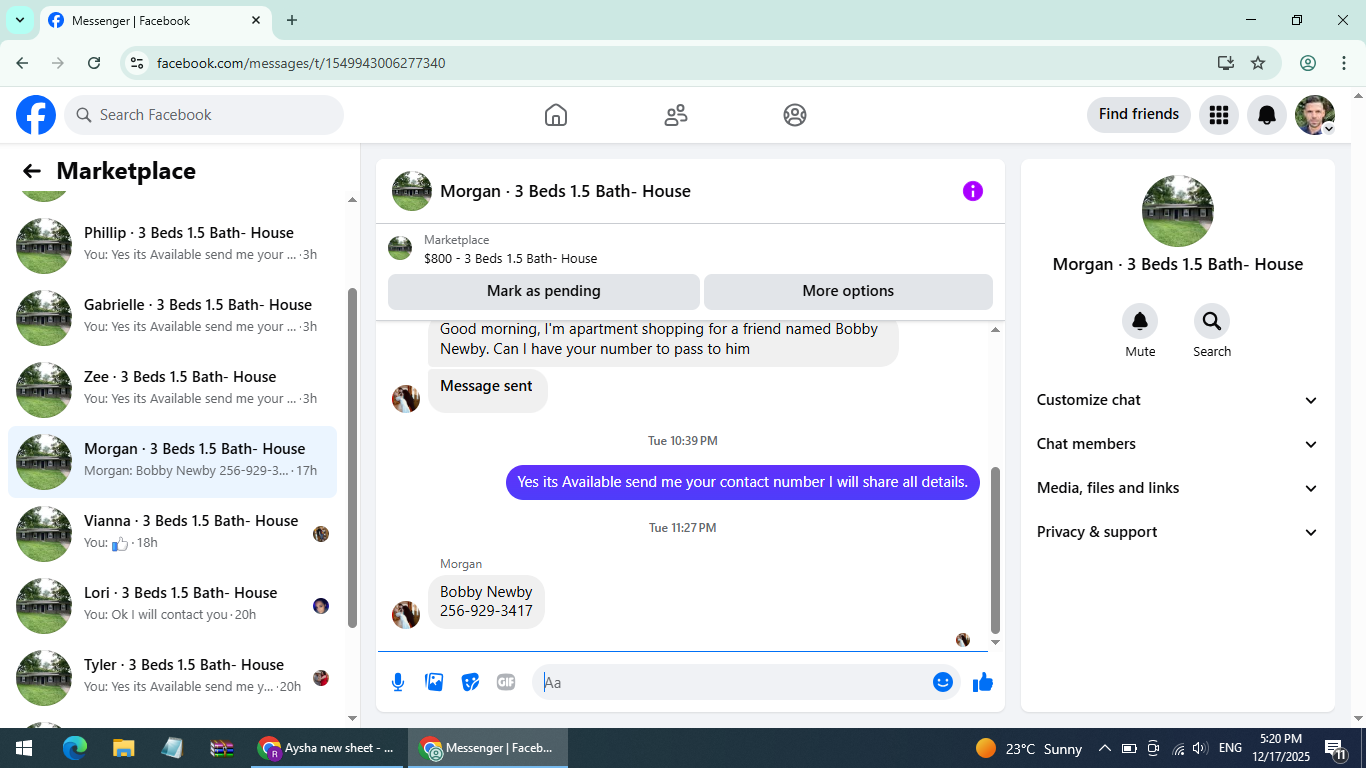1366x768 pixels.
Task: Open Chrome profile icon
Action: coord(1308,63)
